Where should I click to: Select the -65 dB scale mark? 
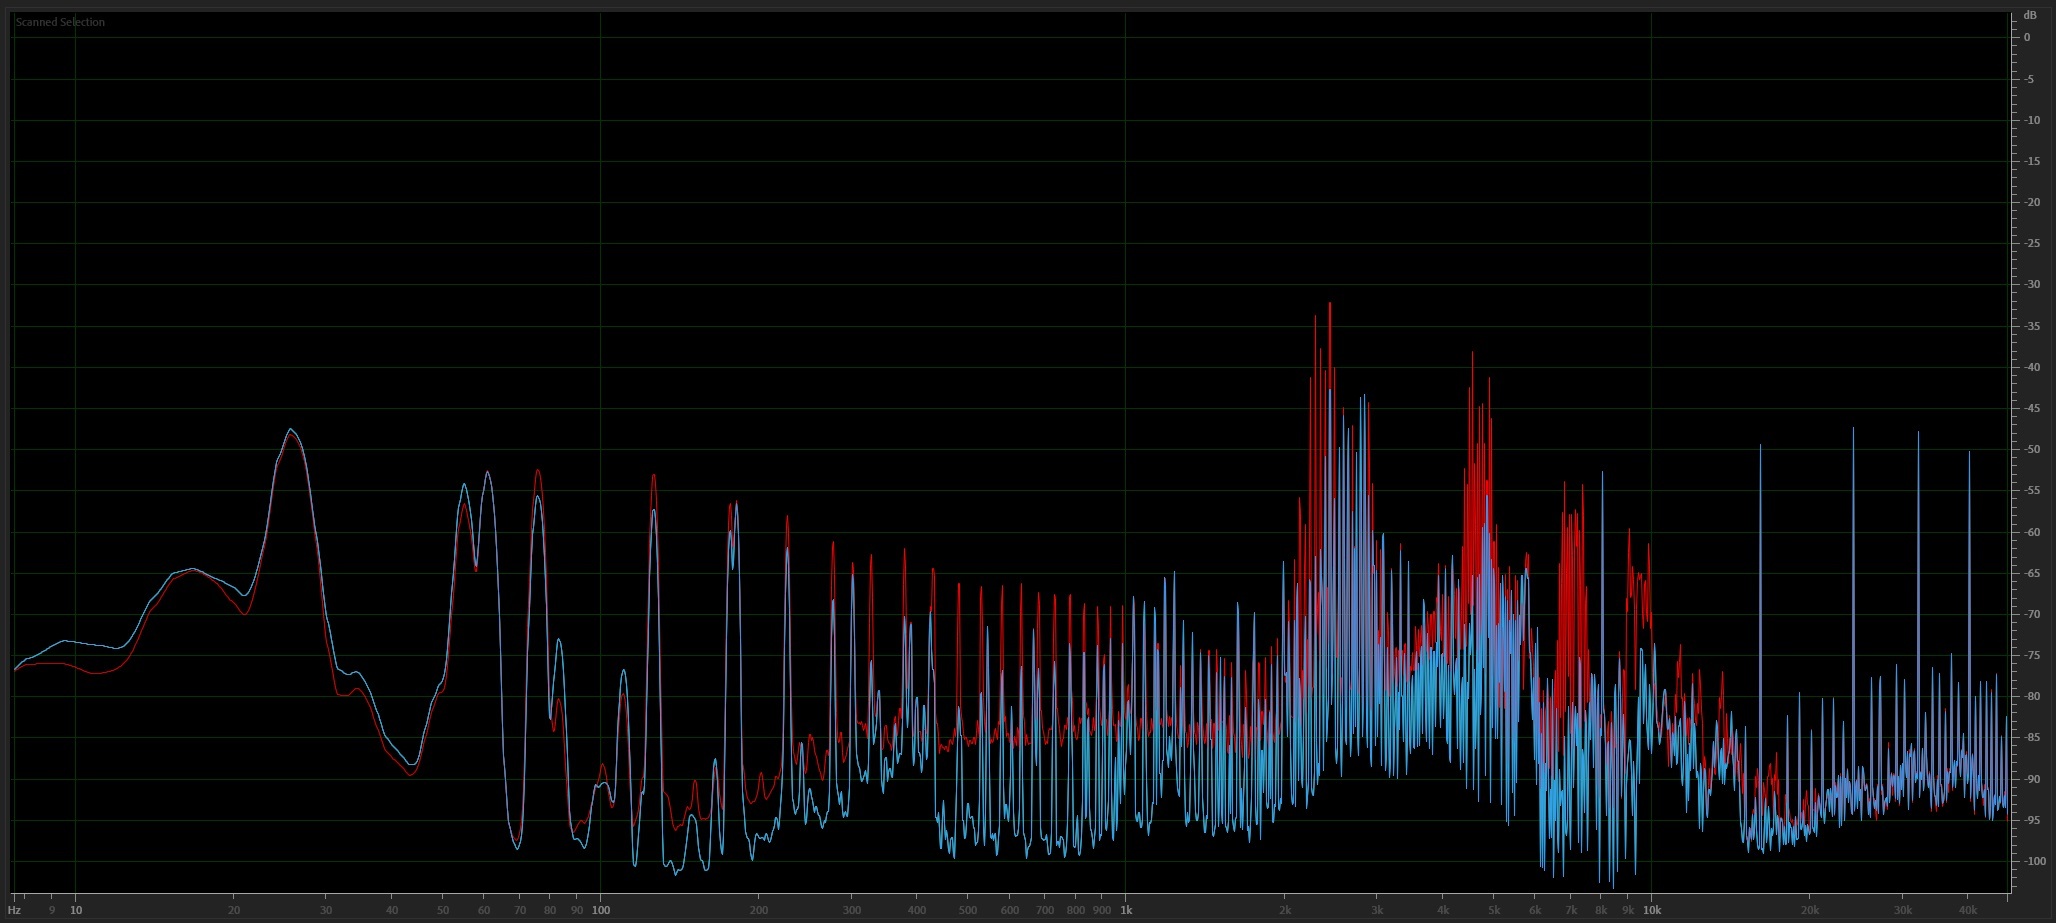(x=2032, y=573)
